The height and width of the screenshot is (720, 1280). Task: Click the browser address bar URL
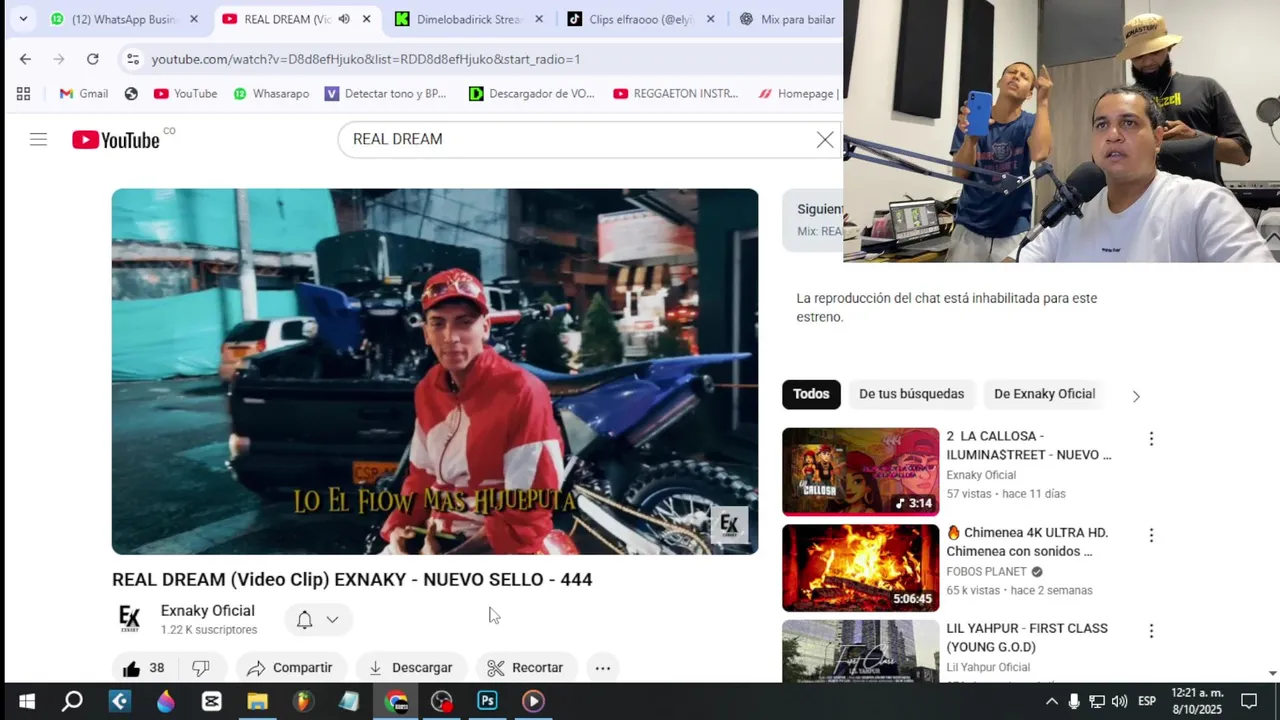click(x=366, y=59)
